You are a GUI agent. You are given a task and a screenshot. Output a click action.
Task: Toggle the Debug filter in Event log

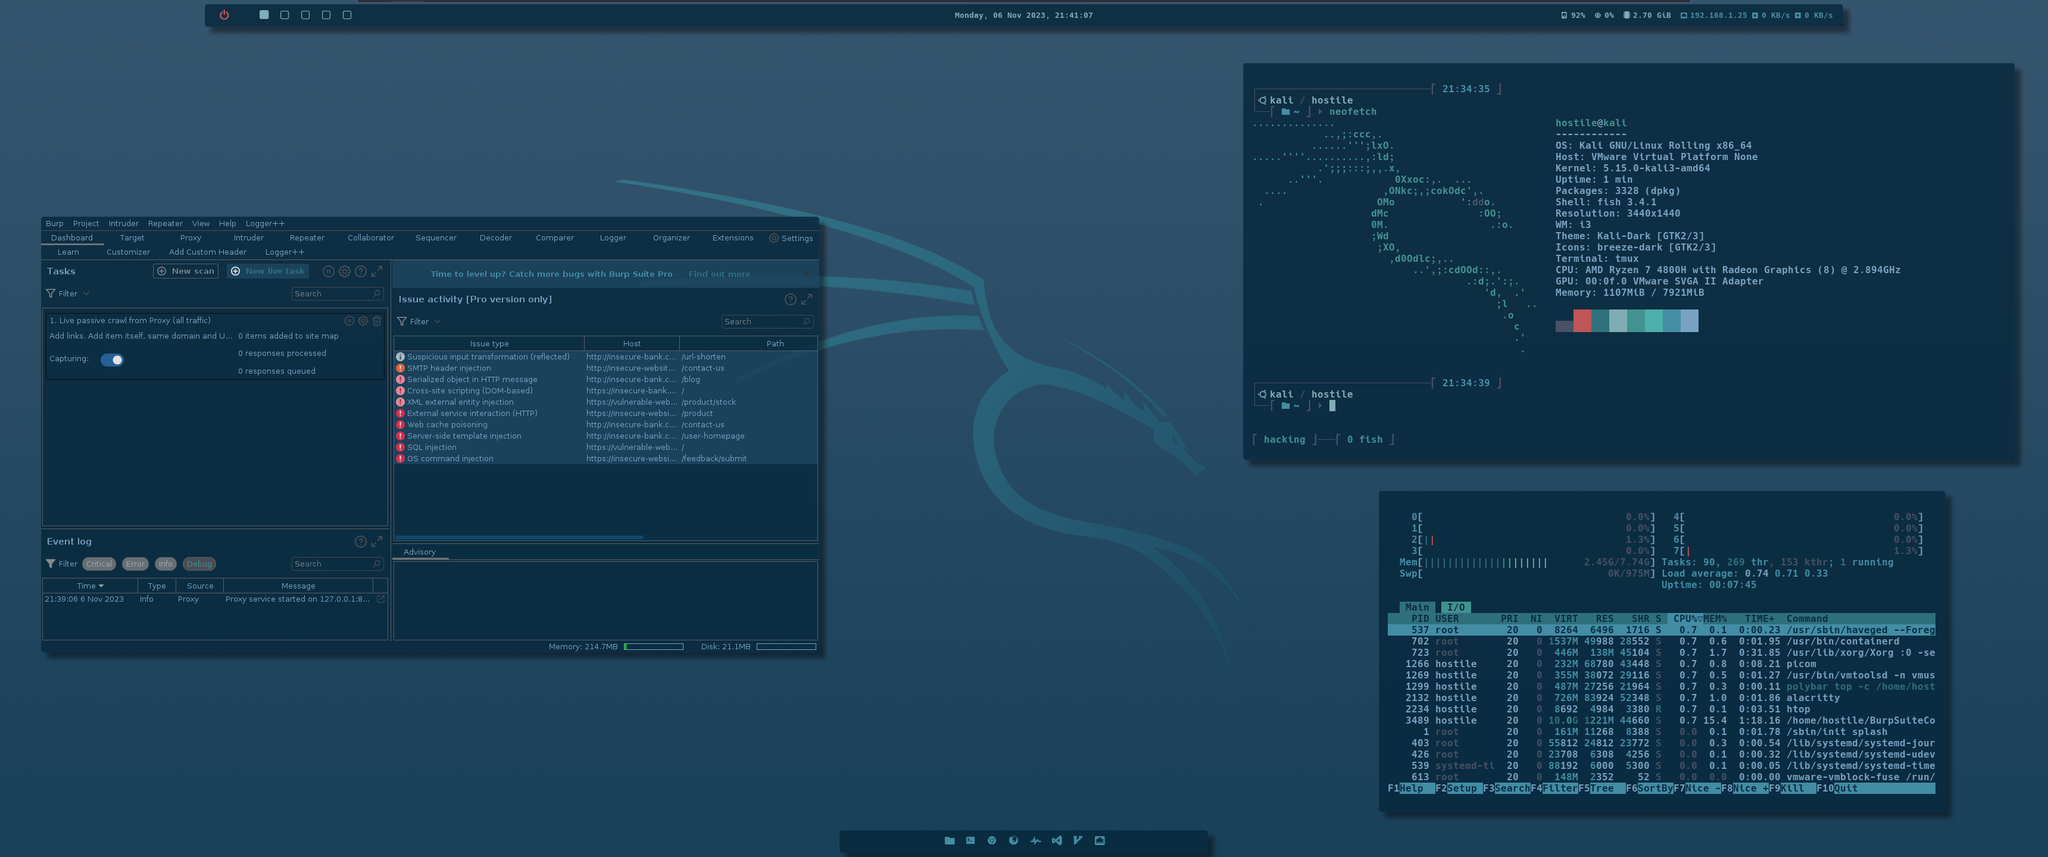(x=199, y=564)
